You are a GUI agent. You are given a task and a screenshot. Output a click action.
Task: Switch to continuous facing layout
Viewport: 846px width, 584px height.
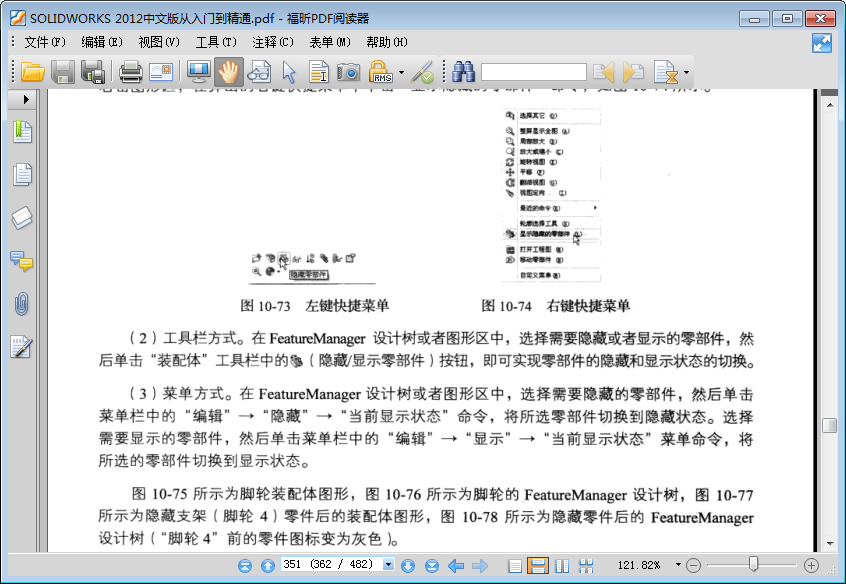(586, 566)
